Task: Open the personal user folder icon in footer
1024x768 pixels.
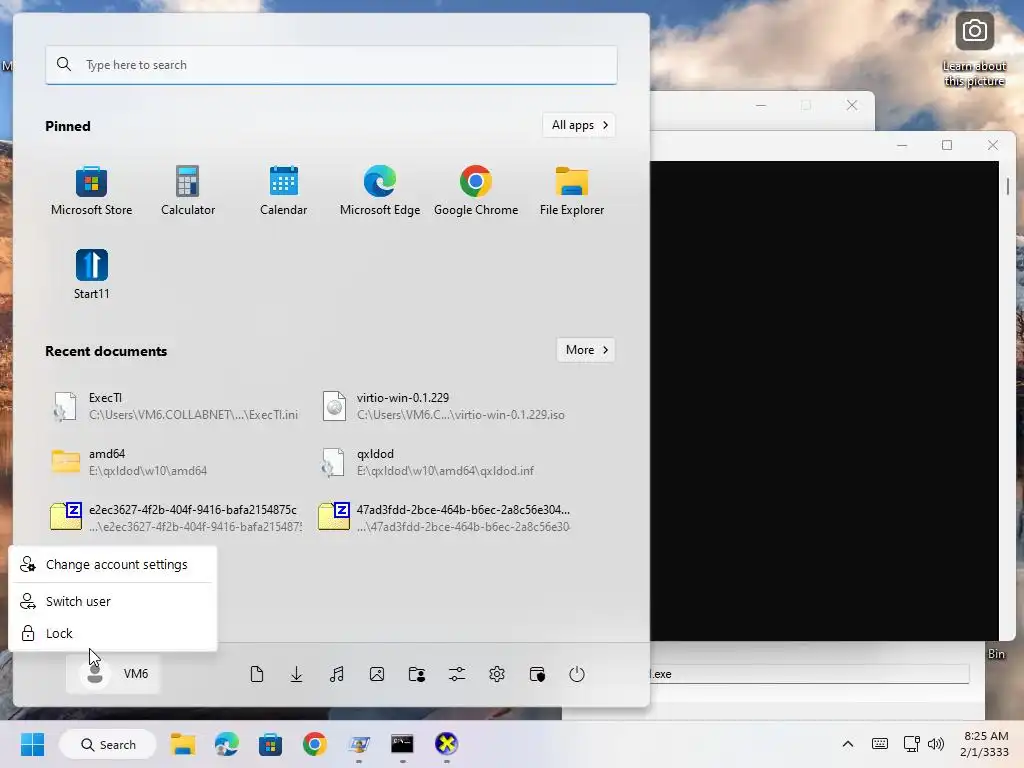Action: pos(417,674)
